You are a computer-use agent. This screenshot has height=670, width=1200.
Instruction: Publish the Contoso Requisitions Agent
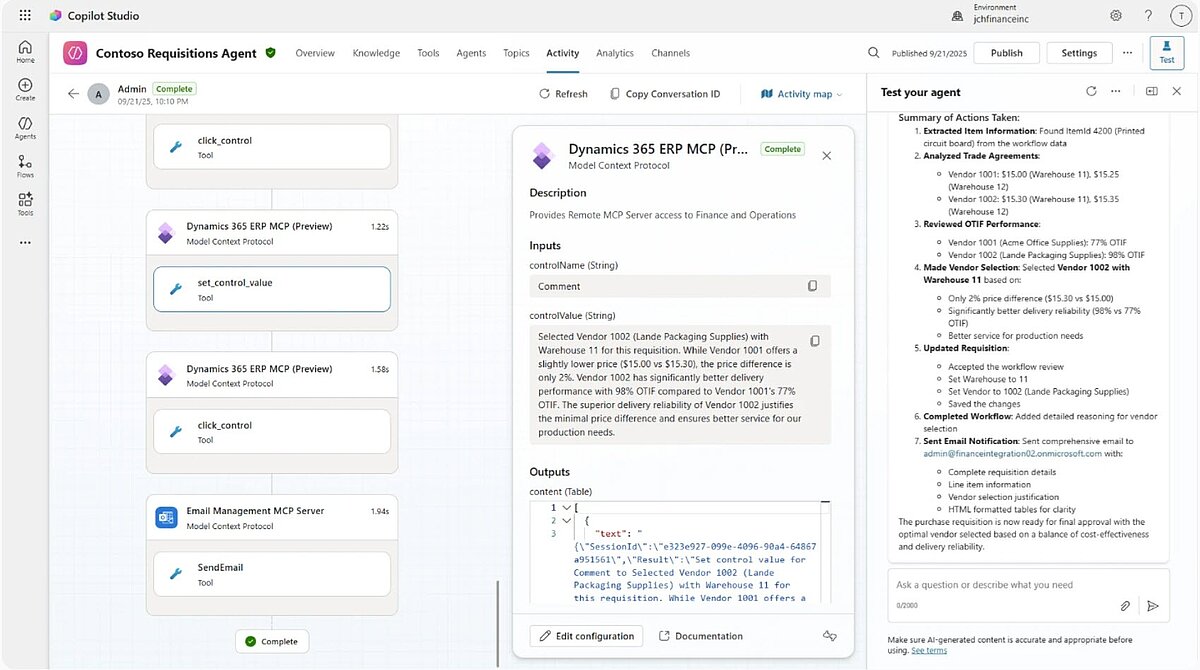click(1005, 52)
